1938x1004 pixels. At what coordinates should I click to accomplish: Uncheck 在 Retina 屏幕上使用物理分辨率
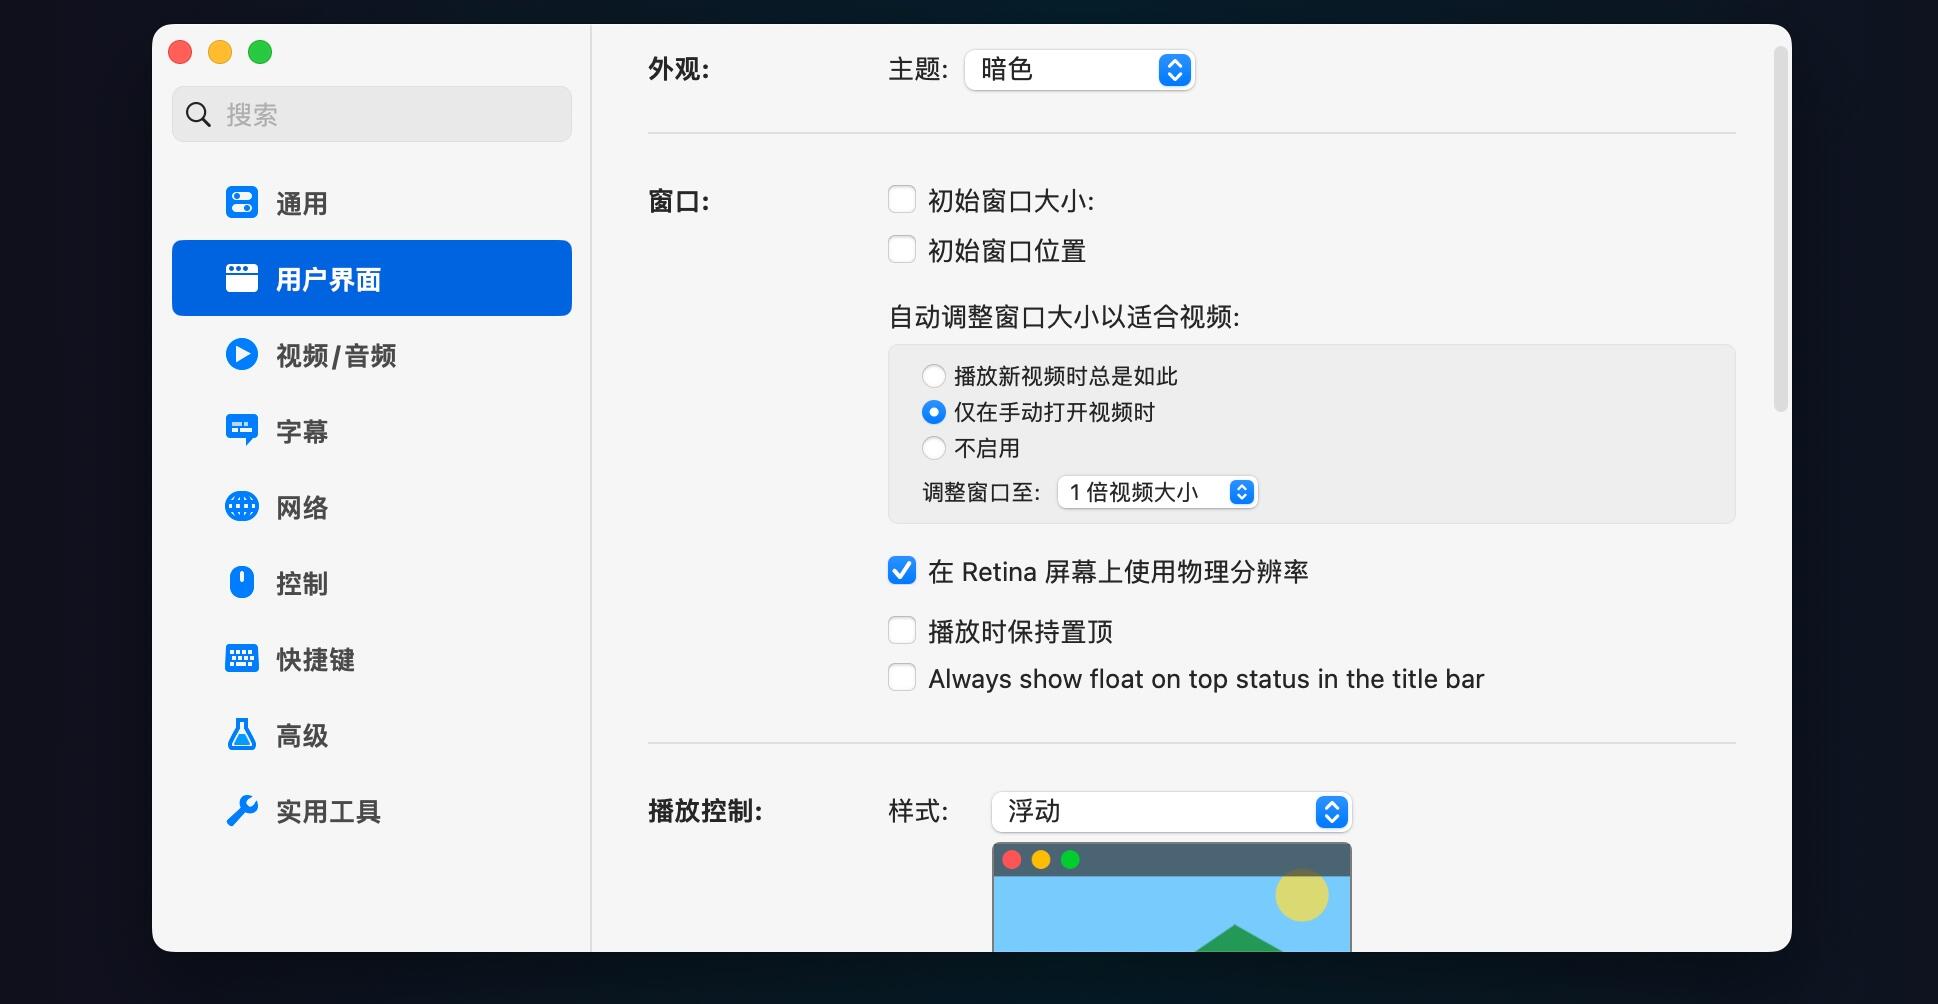(x=901, y=570)
